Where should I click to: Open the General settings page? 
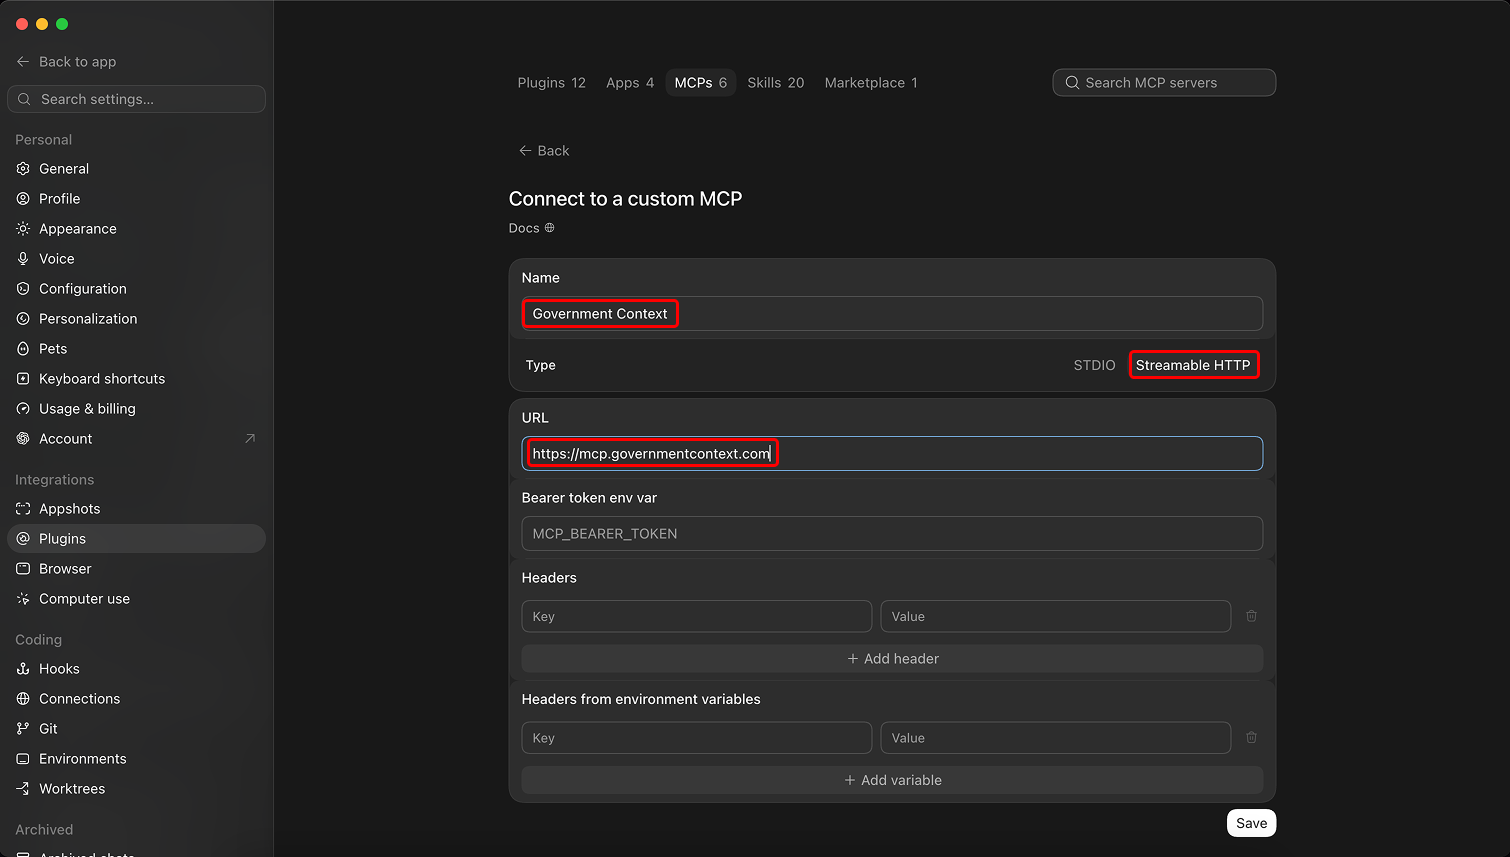coord(136,169)
